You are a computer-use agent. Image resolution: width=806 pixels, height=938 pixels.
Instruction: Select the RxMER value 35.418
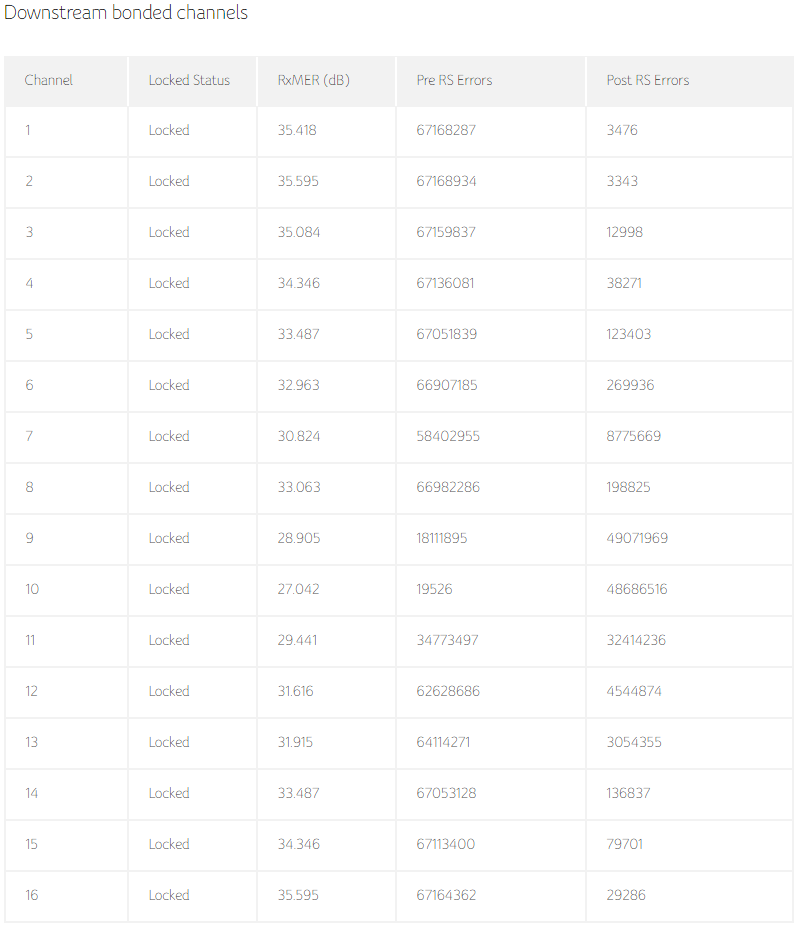coord(297,130)
